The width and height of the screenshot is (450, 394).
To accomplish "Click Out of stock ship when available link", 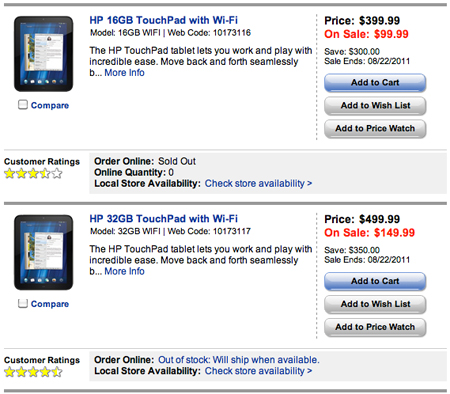I will [239, 360].
